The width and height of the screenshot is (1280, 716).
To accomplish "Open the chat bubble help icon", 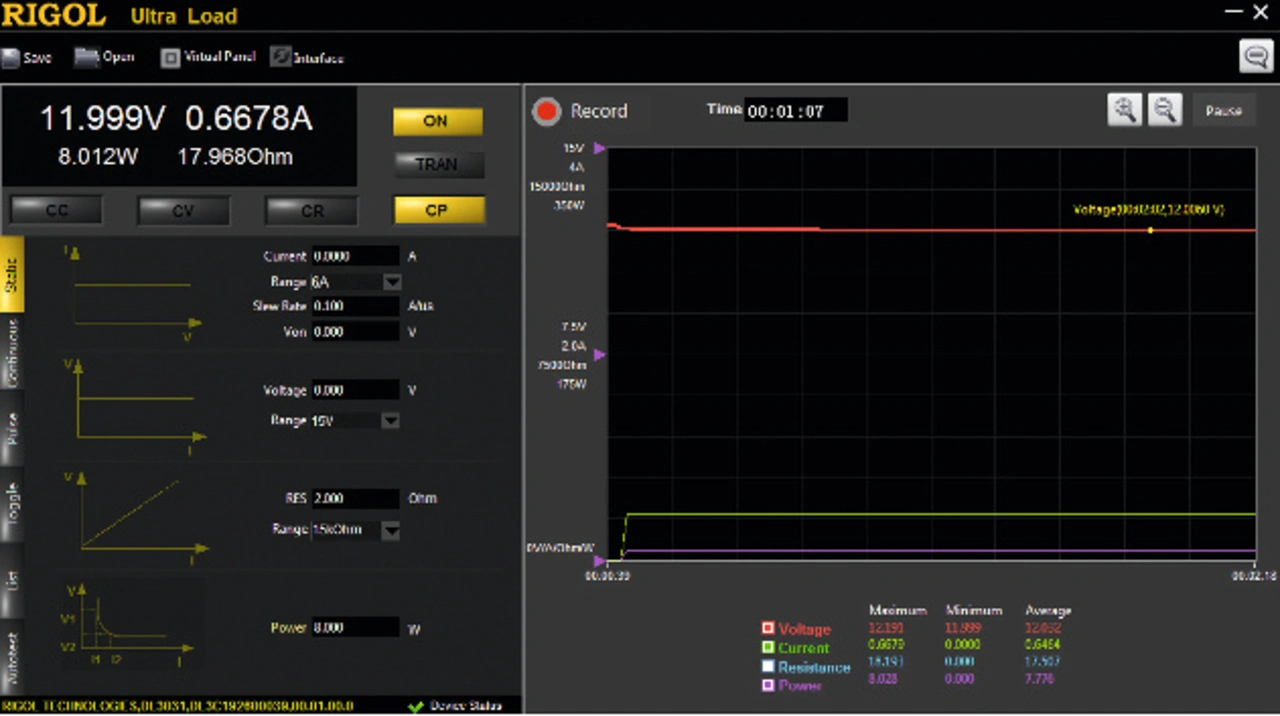I will click(1255, 56).
